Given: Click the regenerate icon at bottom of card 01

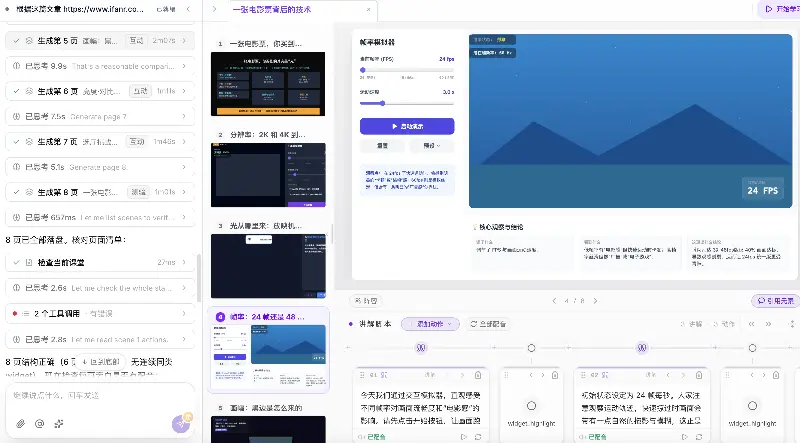Looking at the screenshot, I should click(478, 437).
